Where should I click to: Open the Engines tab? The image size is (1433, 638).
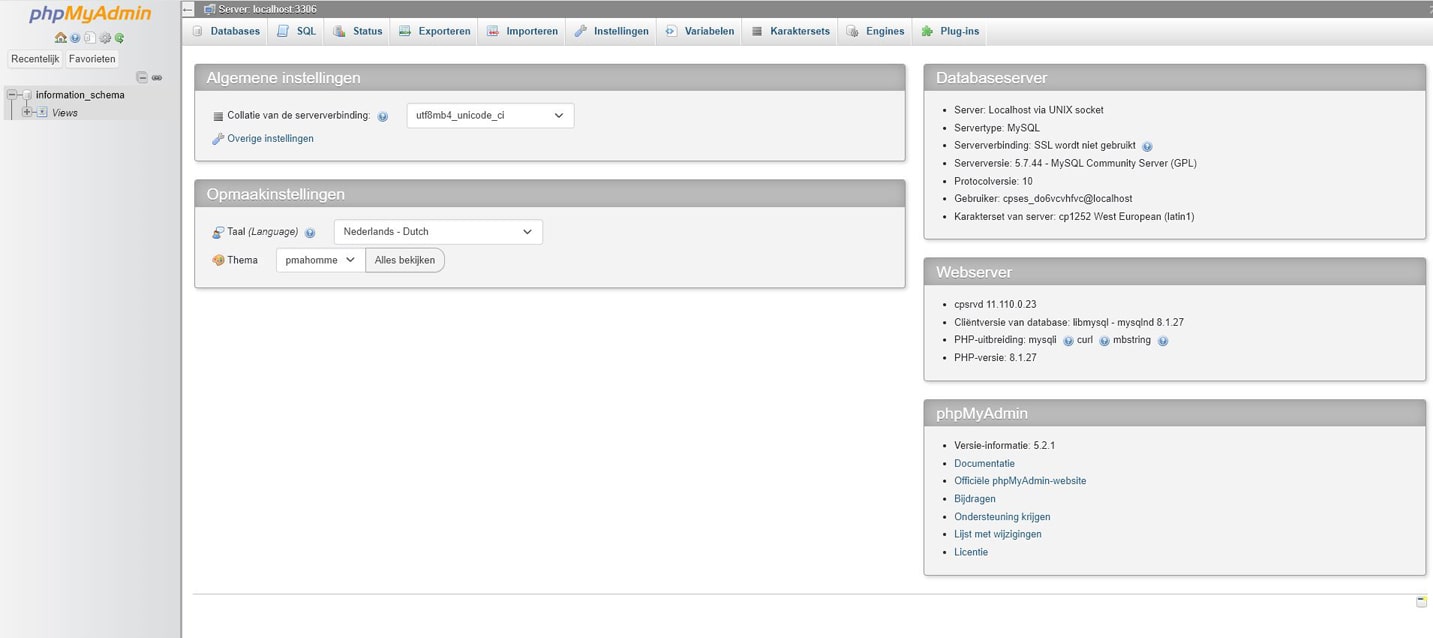pos(875,31)
